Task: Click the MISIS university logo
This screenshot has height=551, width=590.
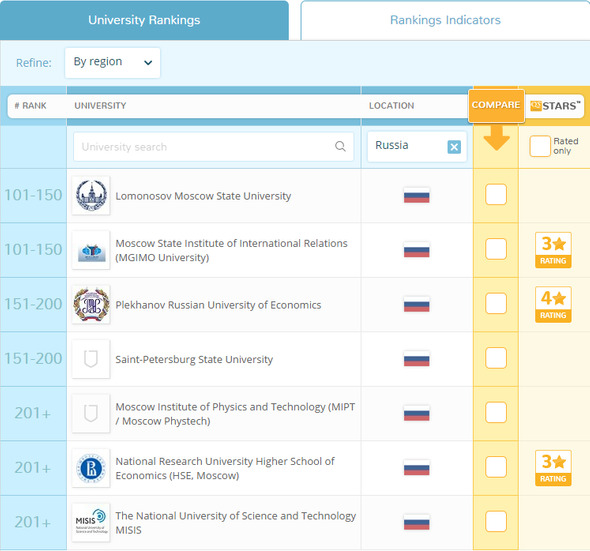Action: click(x=91, y=522)
